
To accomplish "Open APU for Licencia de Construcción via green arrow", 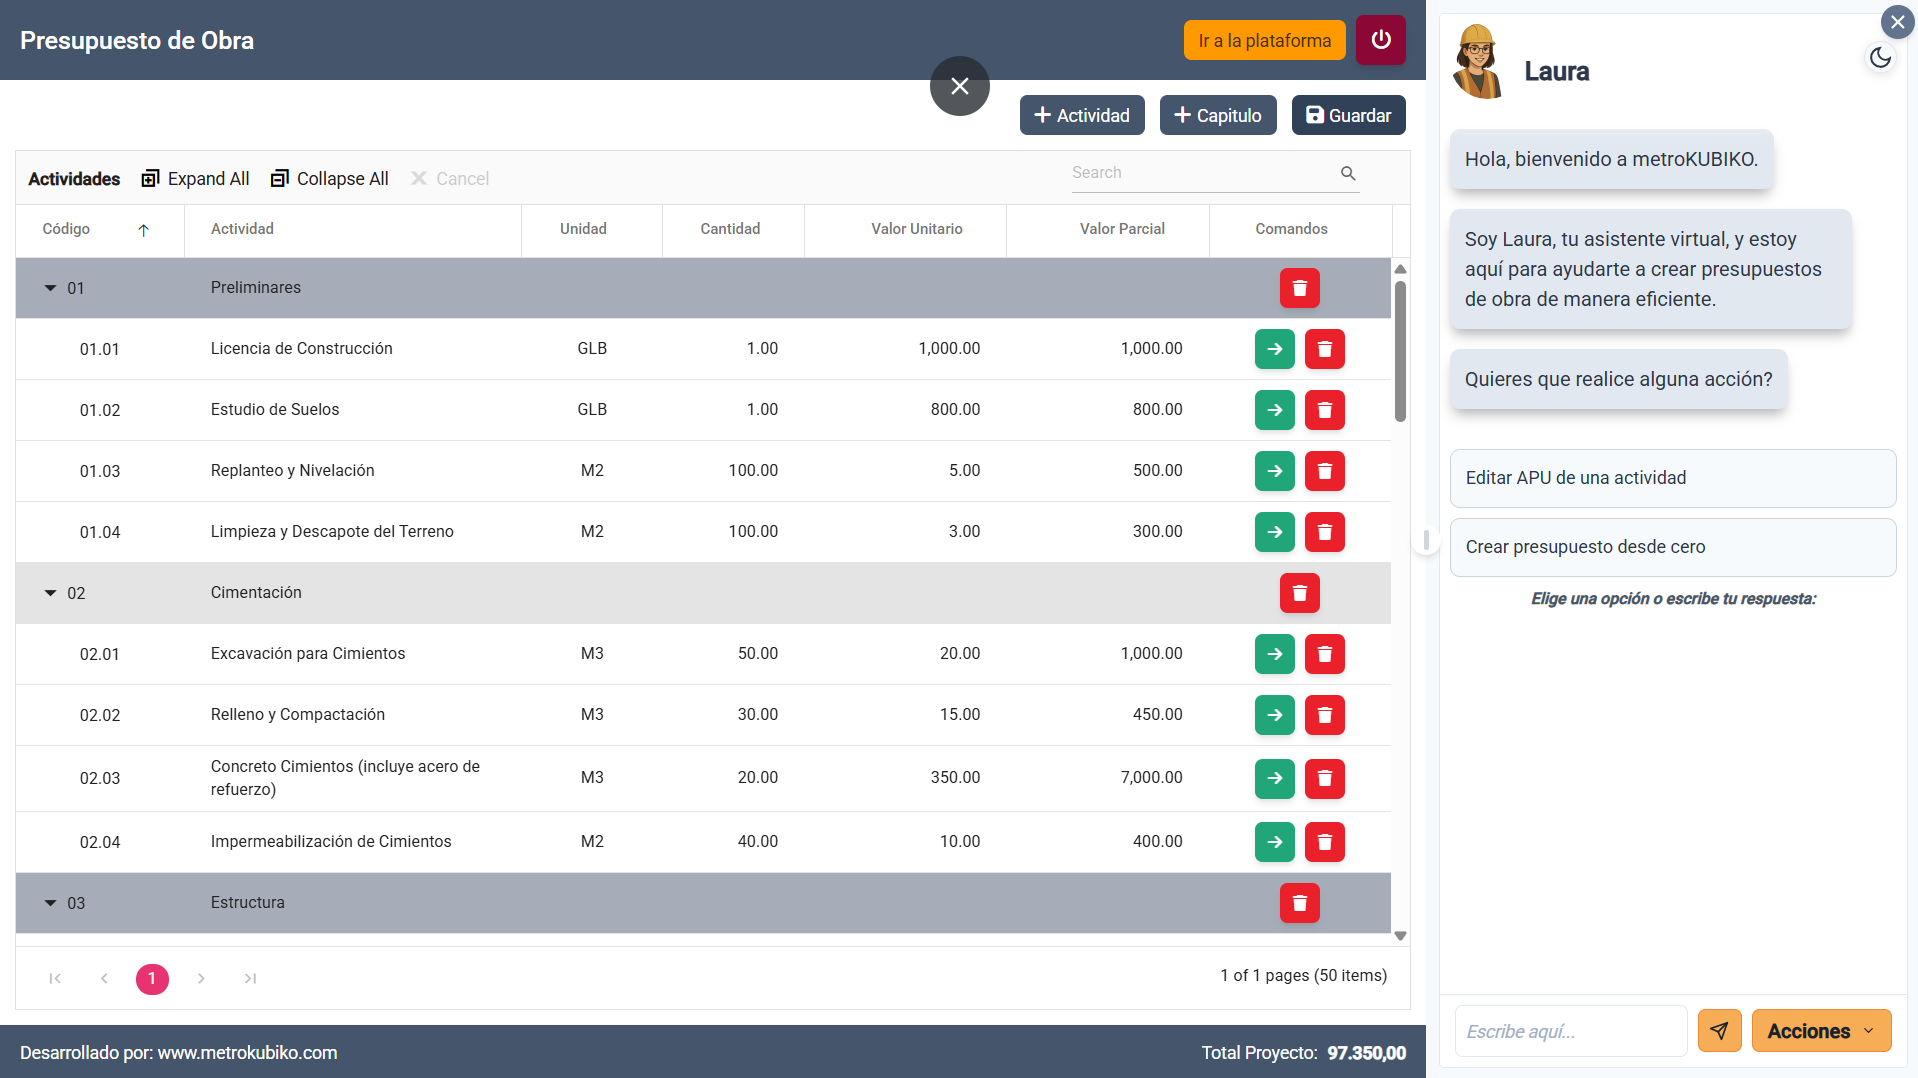I will [1274, 349].
